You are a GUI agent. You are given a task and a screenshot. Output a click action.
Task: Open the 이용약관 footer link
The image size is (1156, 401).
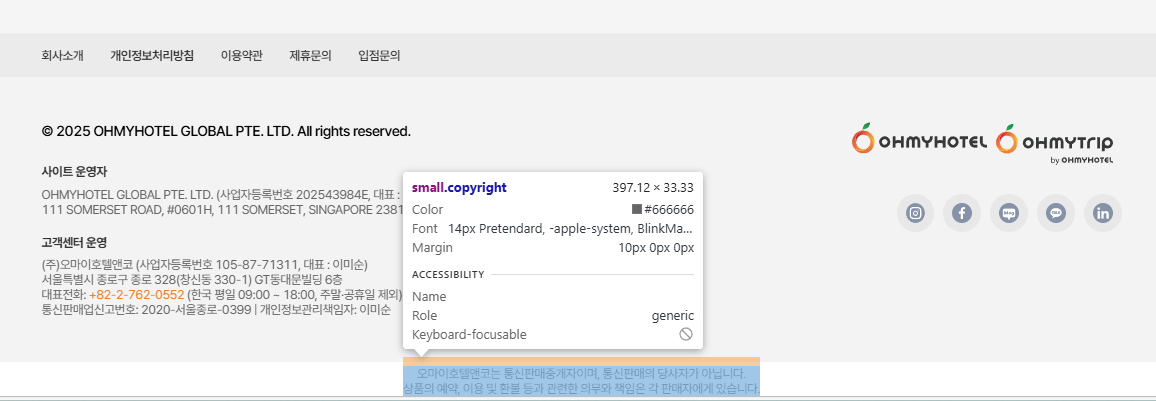[x=241, y=56]
